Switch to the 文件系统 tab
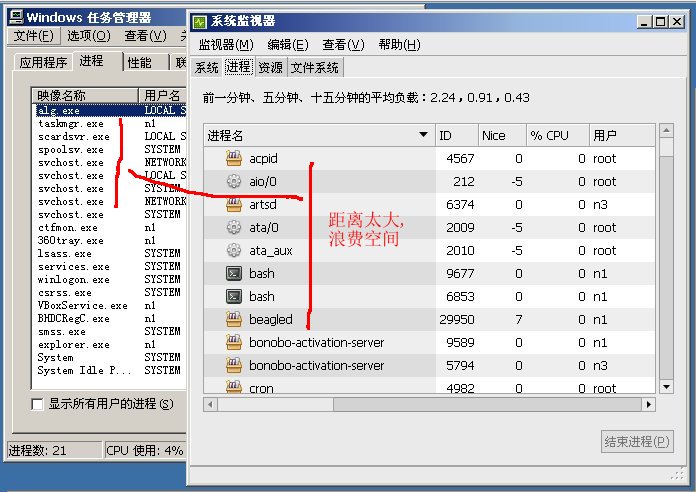 tap(315, 67)
